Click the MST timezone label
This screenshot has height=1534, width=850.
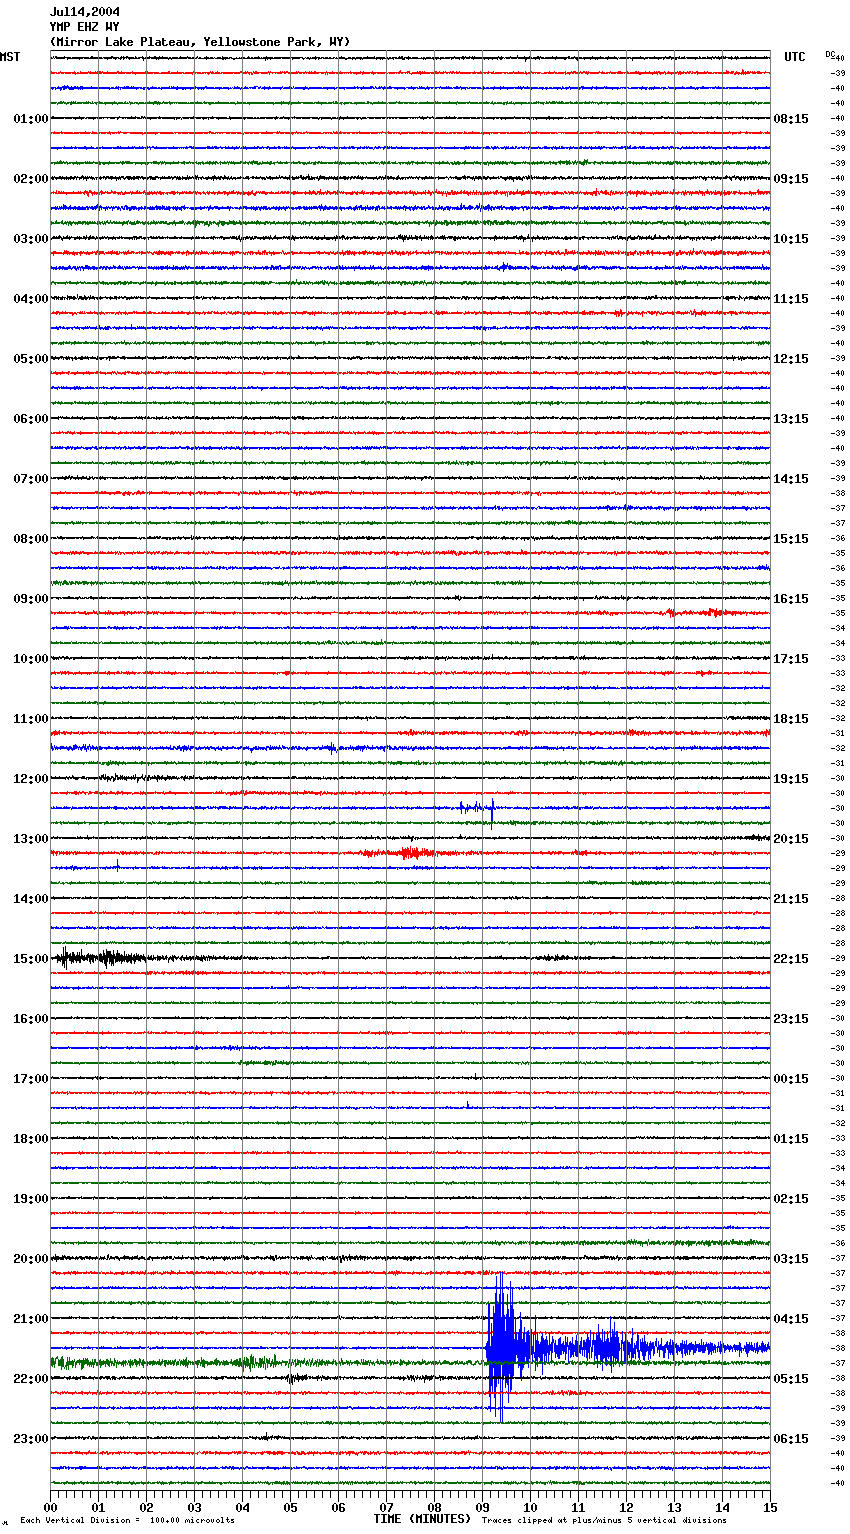(10, 57)
